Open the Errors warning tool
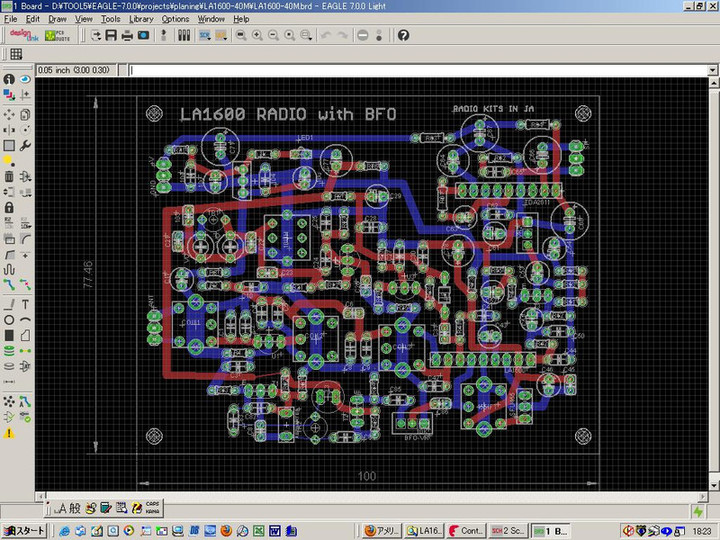Image resolution: width=720 pixels, height=540 pixels. 9,432
